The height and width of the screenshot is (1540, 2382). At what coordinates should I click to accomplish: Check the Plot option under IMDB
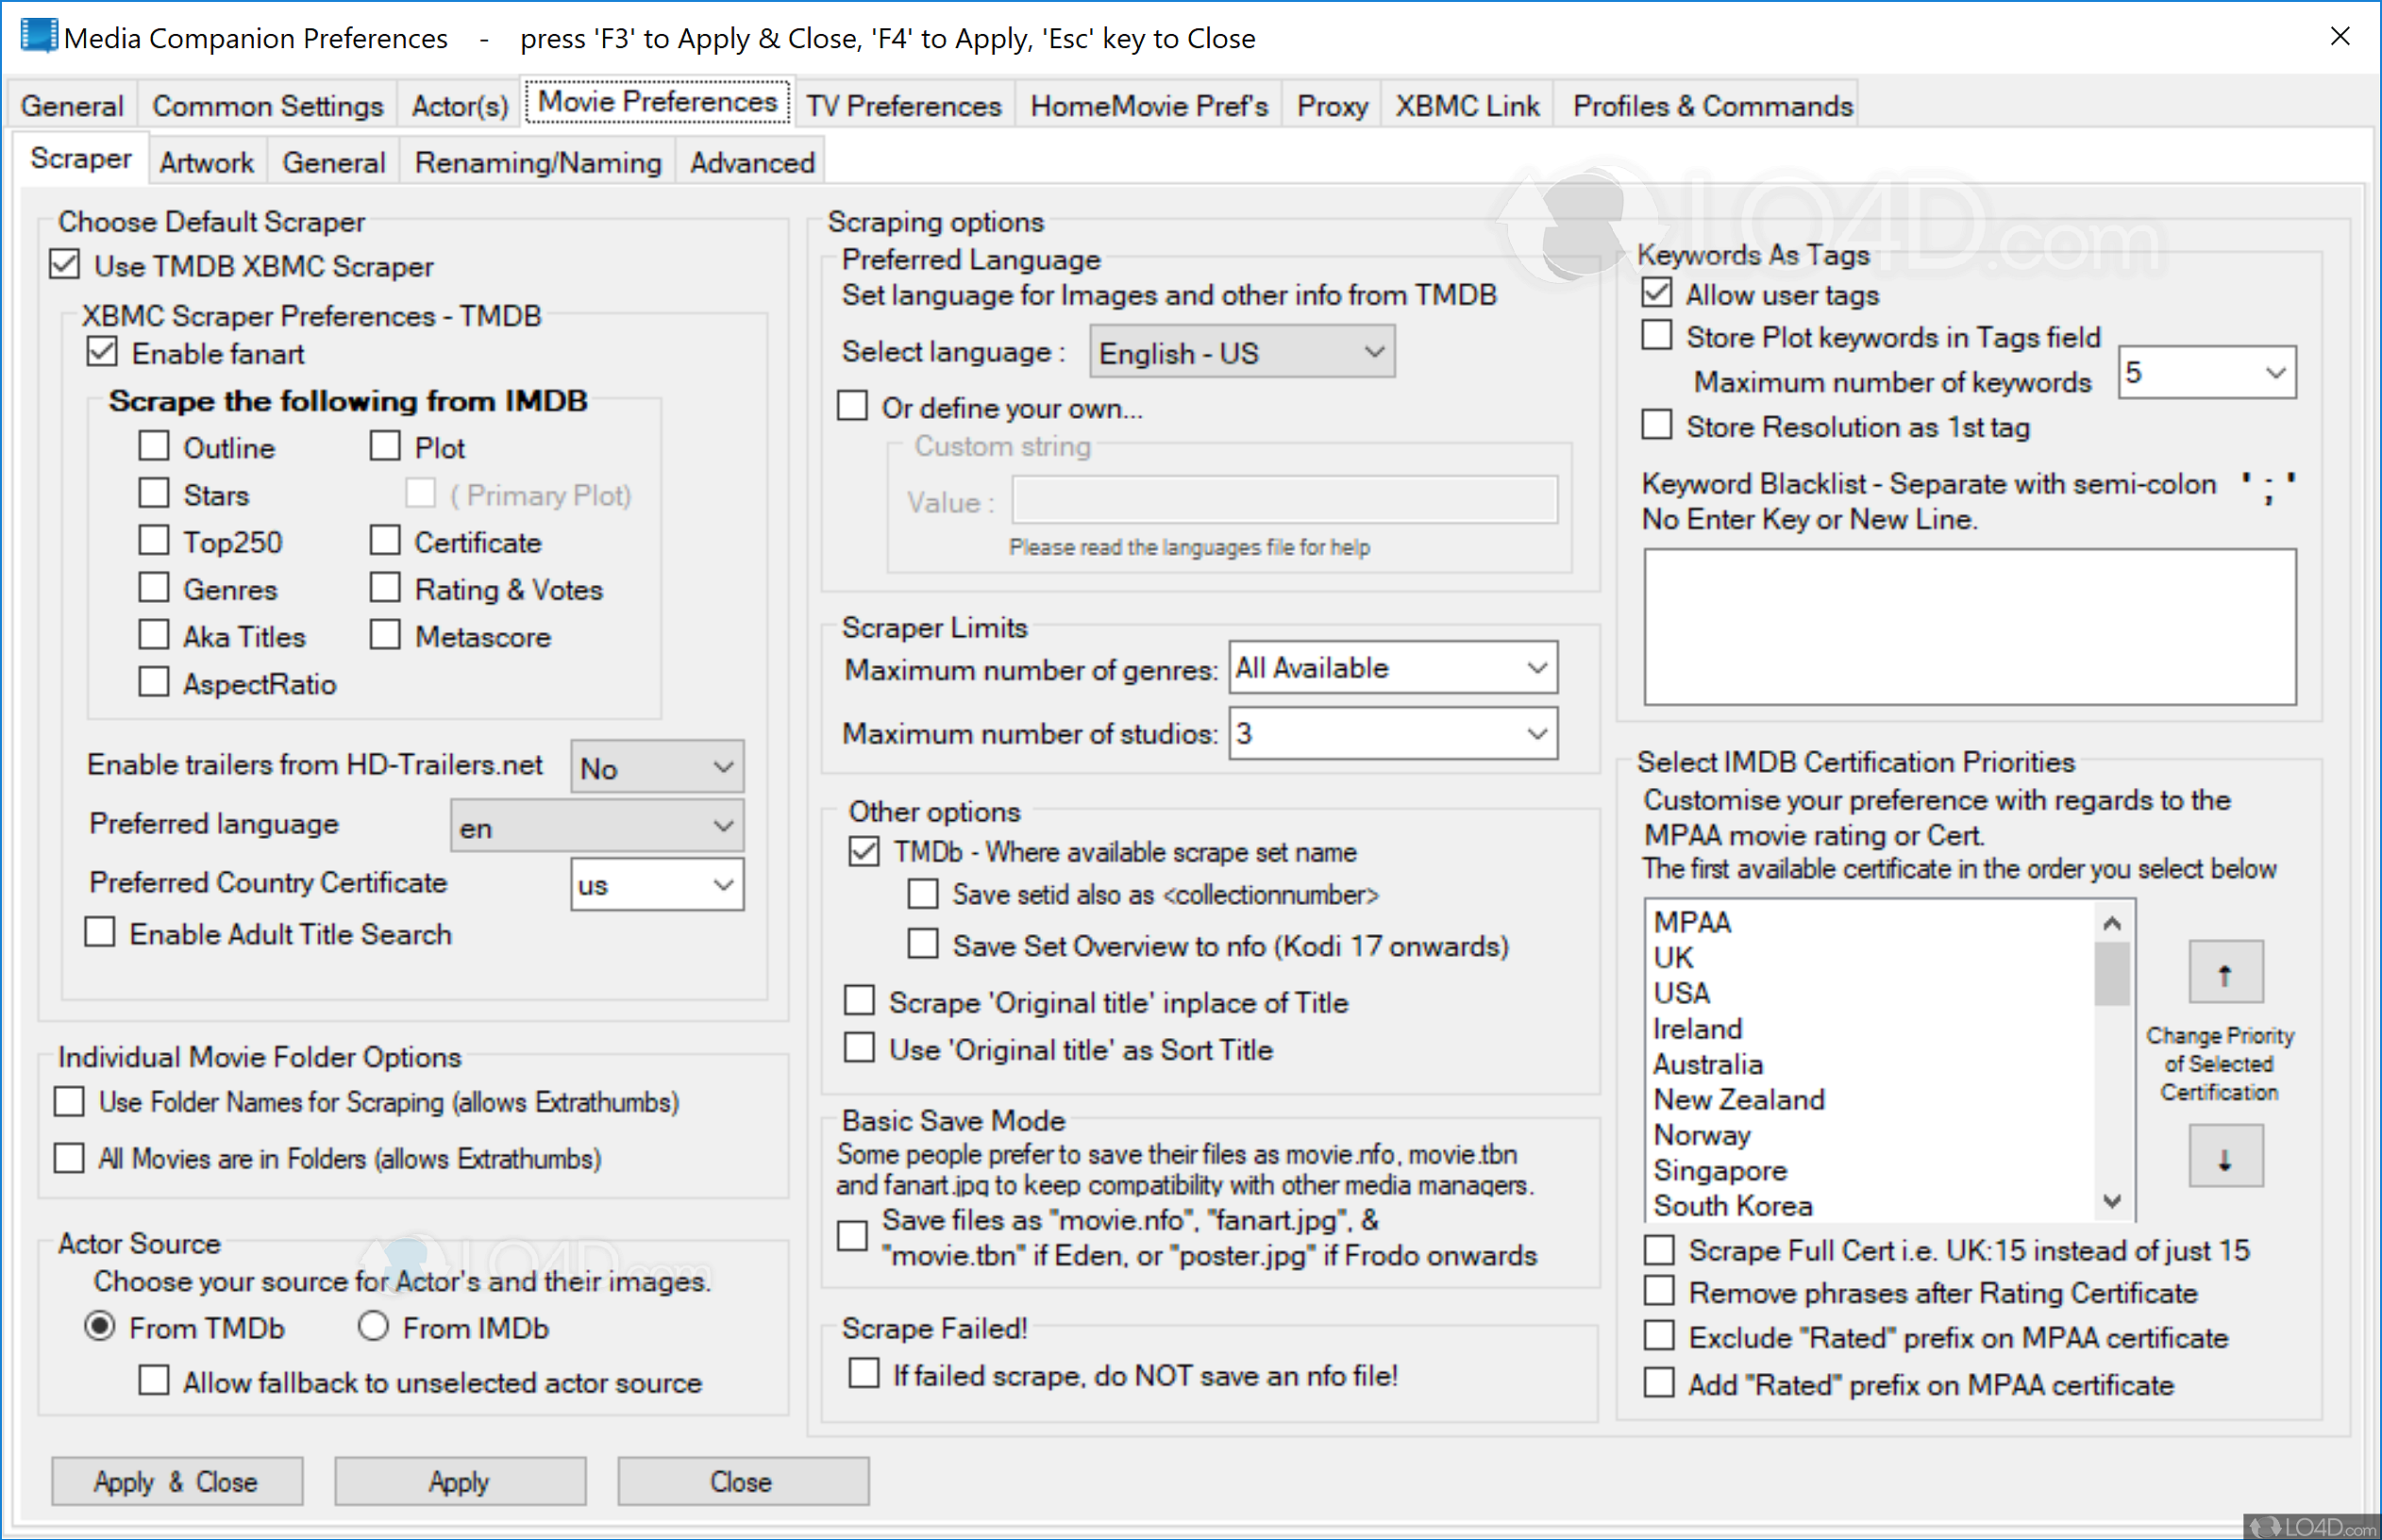pos(385,446)
